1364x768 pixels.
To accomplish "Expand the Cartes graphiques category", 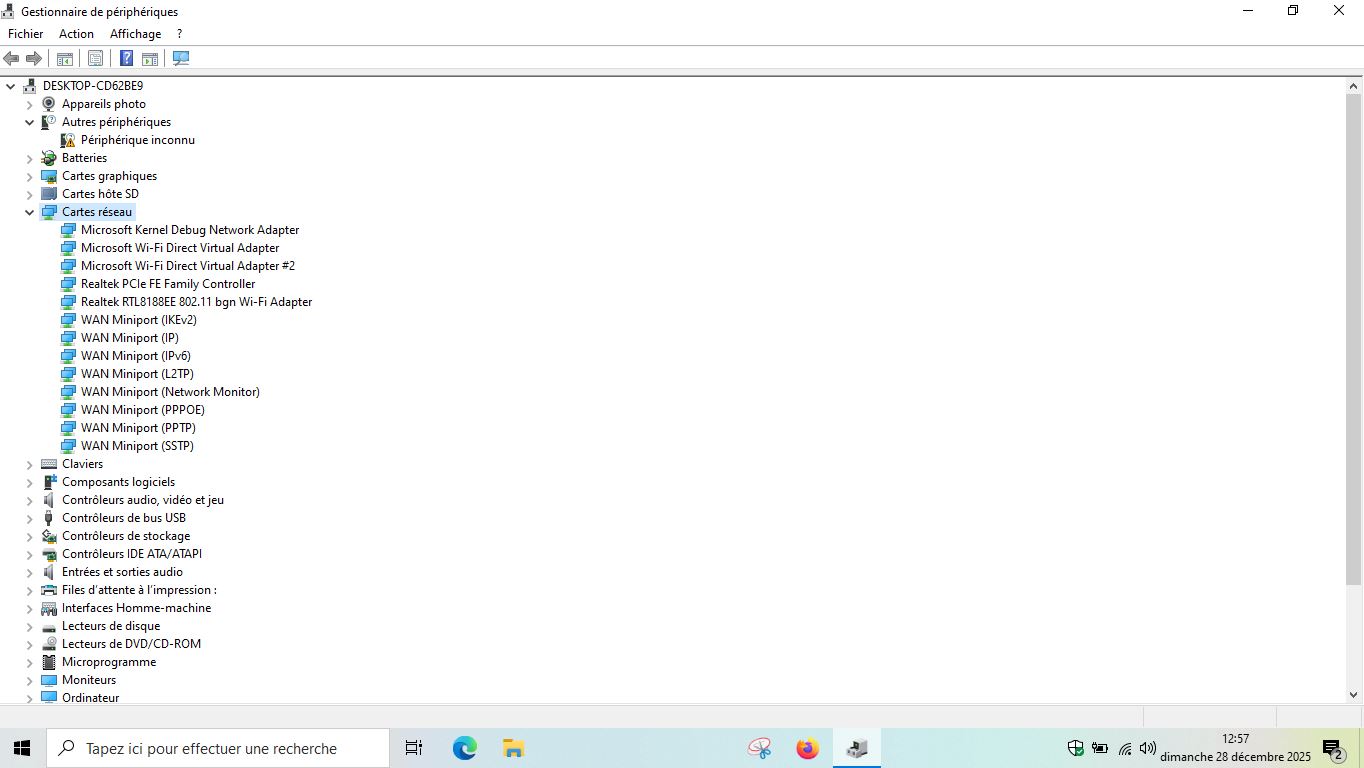I will (x=30, y=176).
